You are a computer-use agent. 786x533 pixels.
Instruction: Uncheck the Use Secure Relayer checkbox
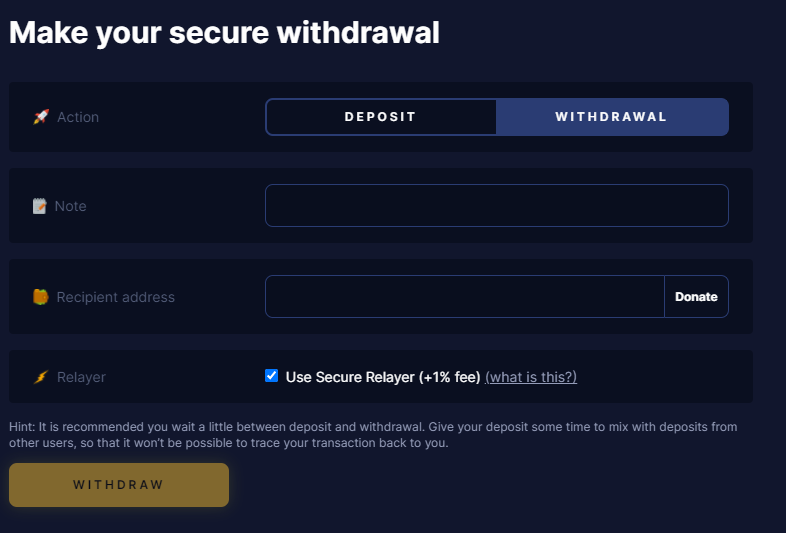tap(271, 376)
